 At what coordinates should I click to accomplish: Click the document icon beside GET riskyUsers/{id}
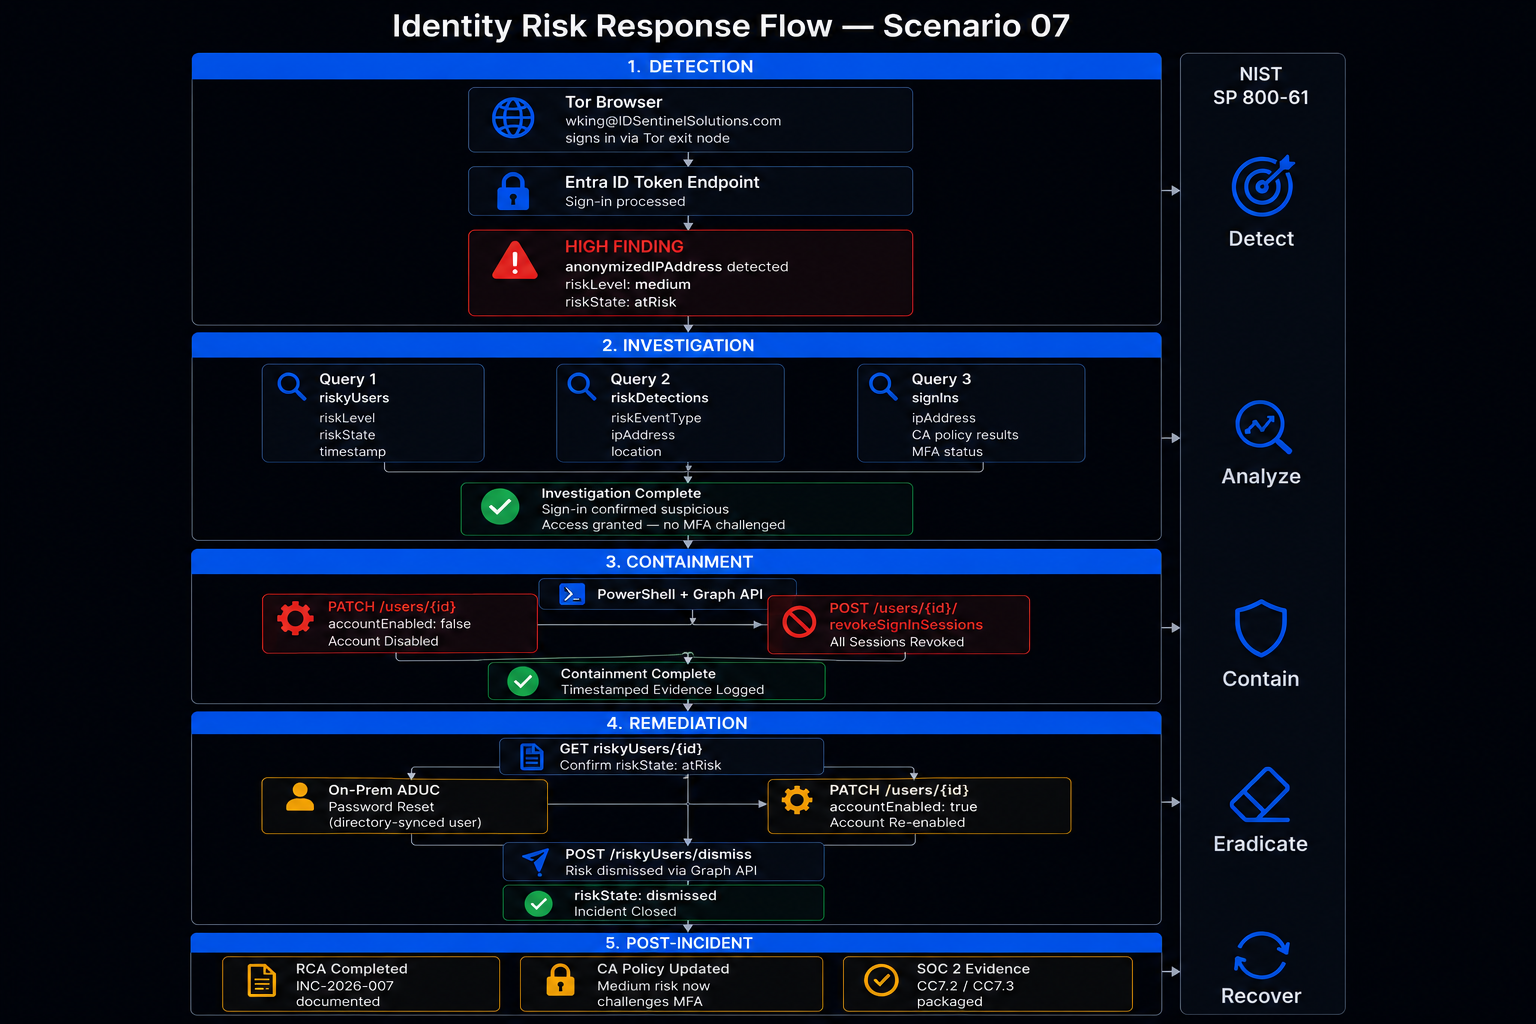533,757
